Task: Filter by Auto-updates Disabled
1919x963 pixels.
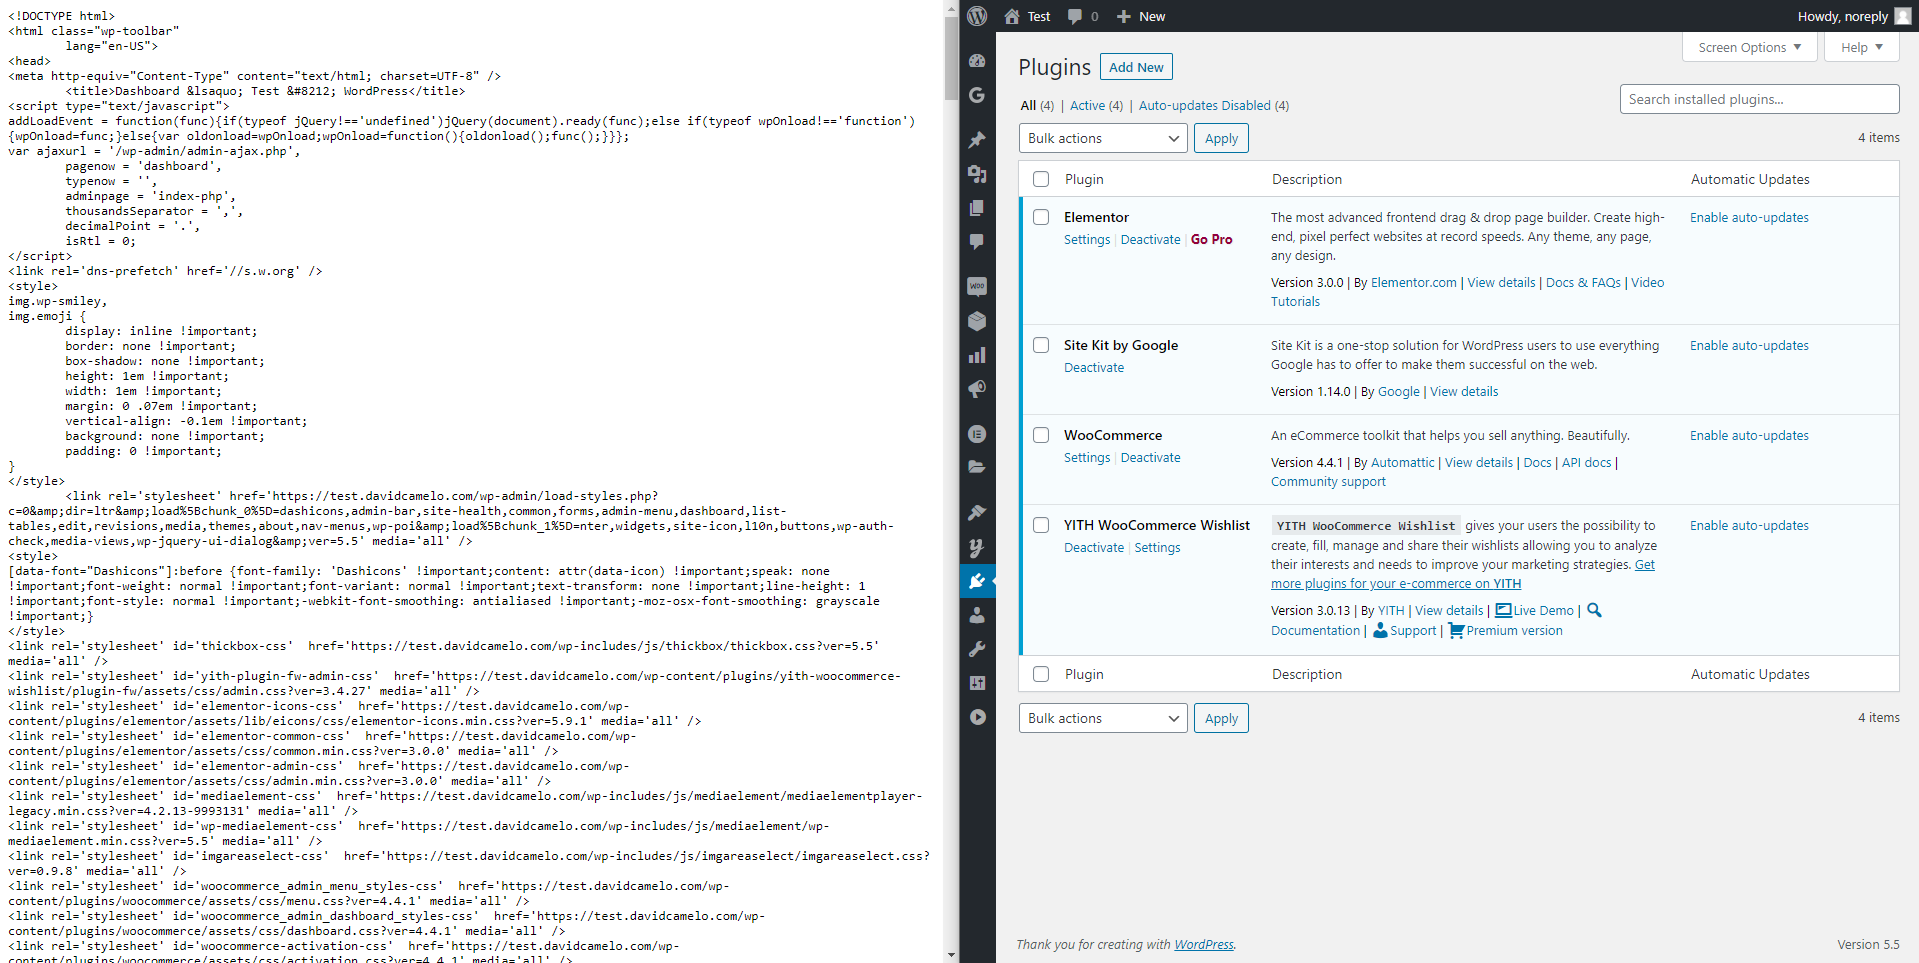Action: point(1213,105)
